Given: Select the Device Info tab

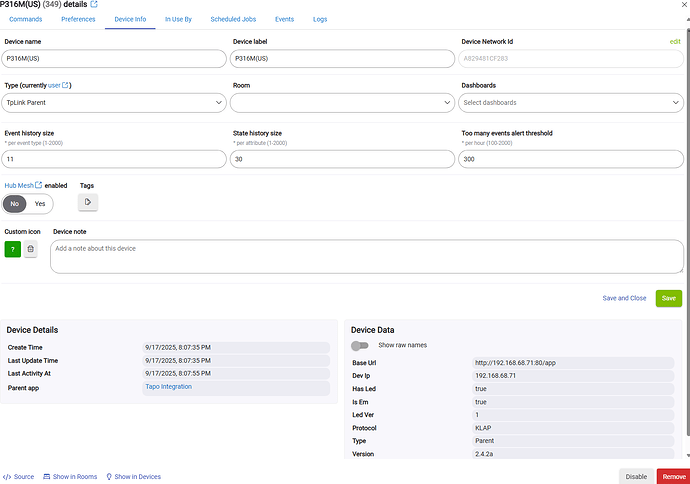Looking at the screenshot, I should point(130,19).
